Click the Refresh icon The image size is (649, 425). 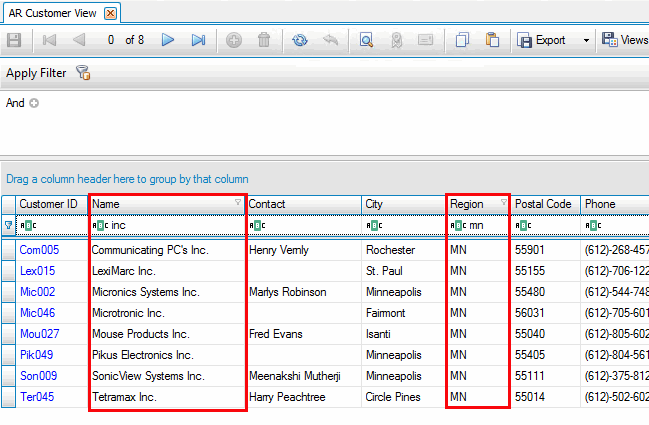[299, 40]
